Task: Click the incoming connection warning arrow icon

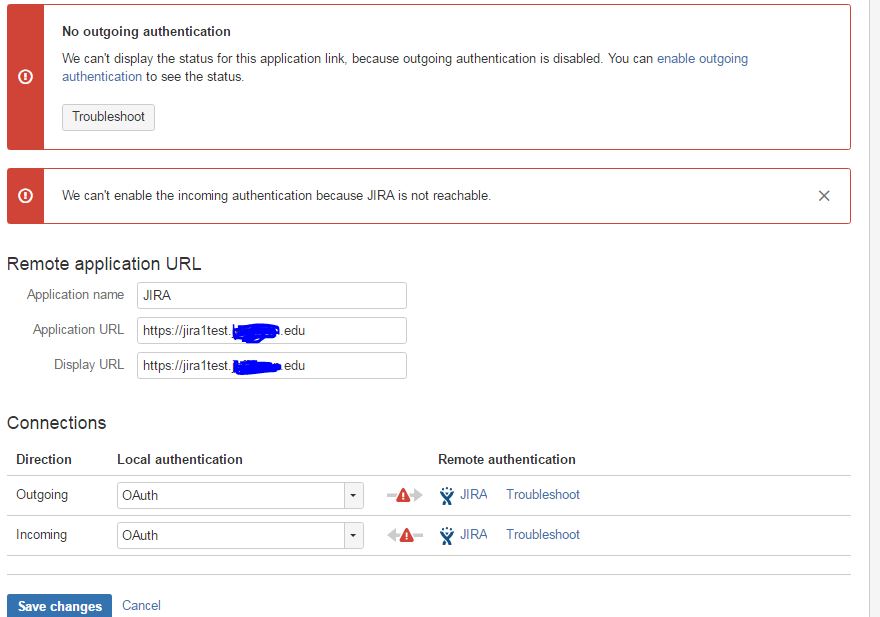Action: [x=405, y=535]
